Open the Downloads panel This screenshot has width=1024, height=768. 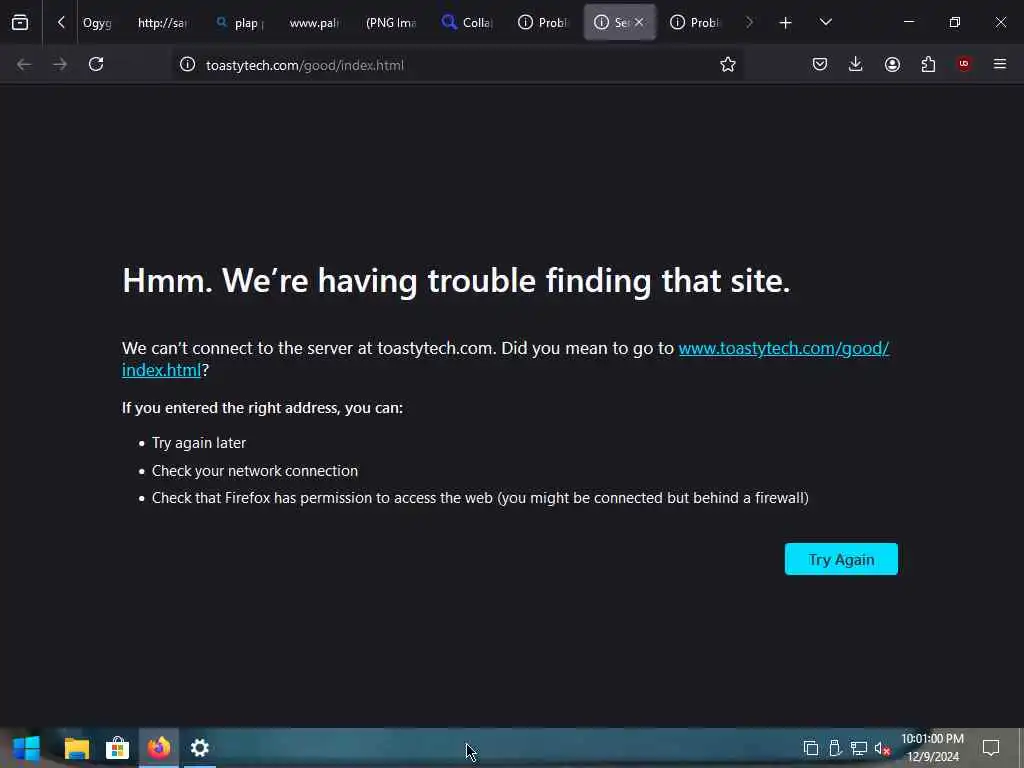[x=856, y=64]
